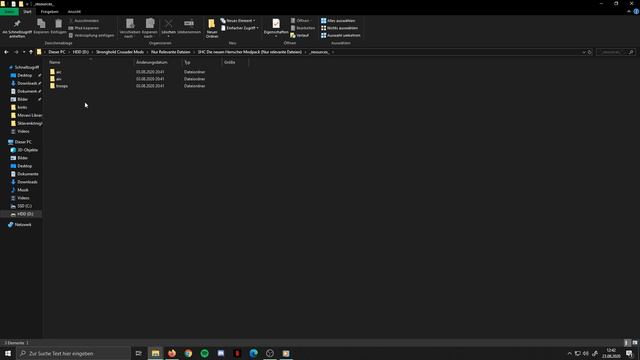Open the Eigenschaften dropdown arrow
640x360 pixels.
point(276,37)
